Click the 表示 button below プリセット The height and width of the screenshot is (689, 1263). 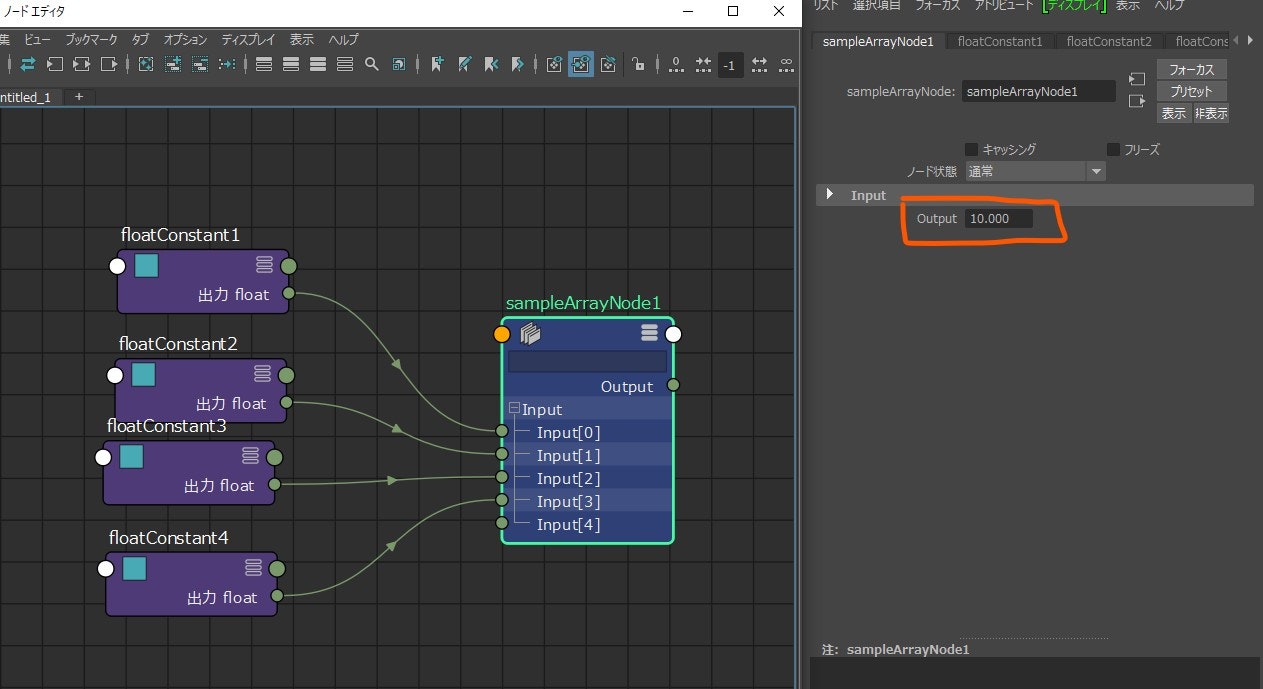pos(1174,113)
